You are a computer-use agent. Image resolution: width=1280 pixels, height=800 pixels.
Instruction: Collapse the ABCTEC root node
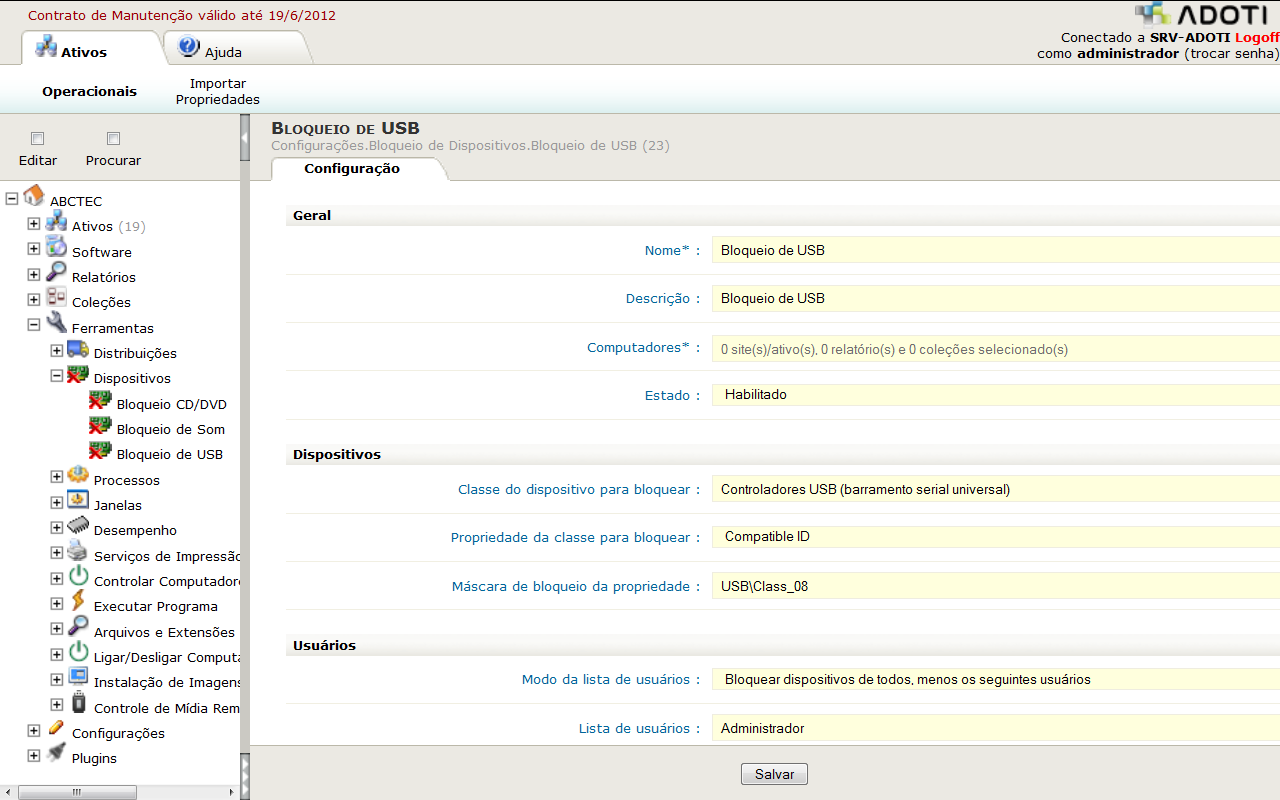tap(12, 198)
